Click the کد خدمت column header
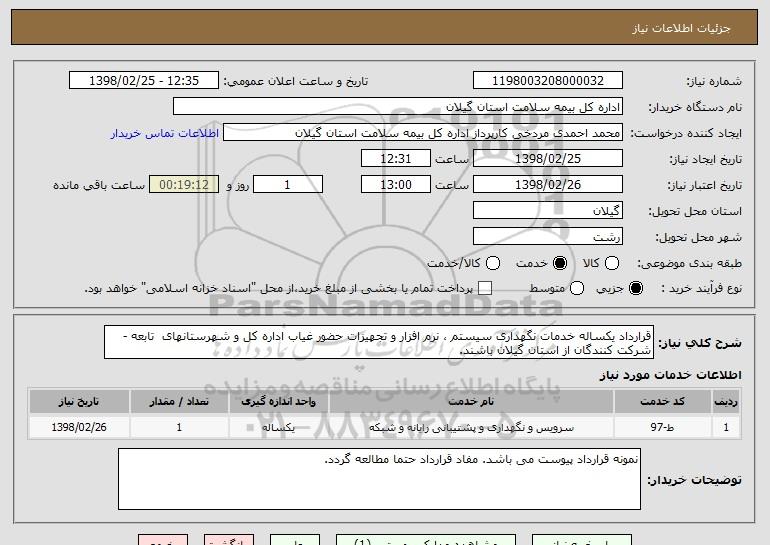The width and height of the screenshot is (770, 545). pyautogui.click(x=662, y=402)
